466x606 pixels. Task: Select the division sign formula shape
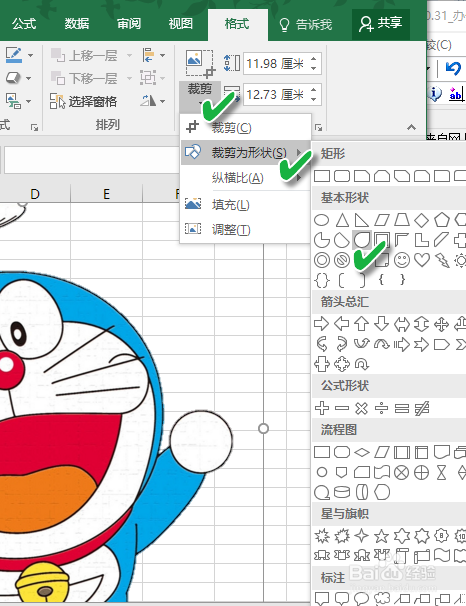coord(381,408)
